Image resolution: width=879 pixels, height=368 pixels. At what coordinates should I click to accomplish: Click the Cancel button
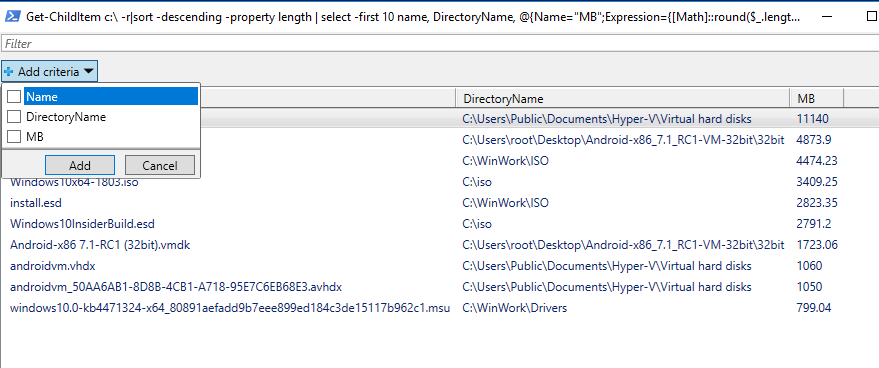(x=160, y=165)
